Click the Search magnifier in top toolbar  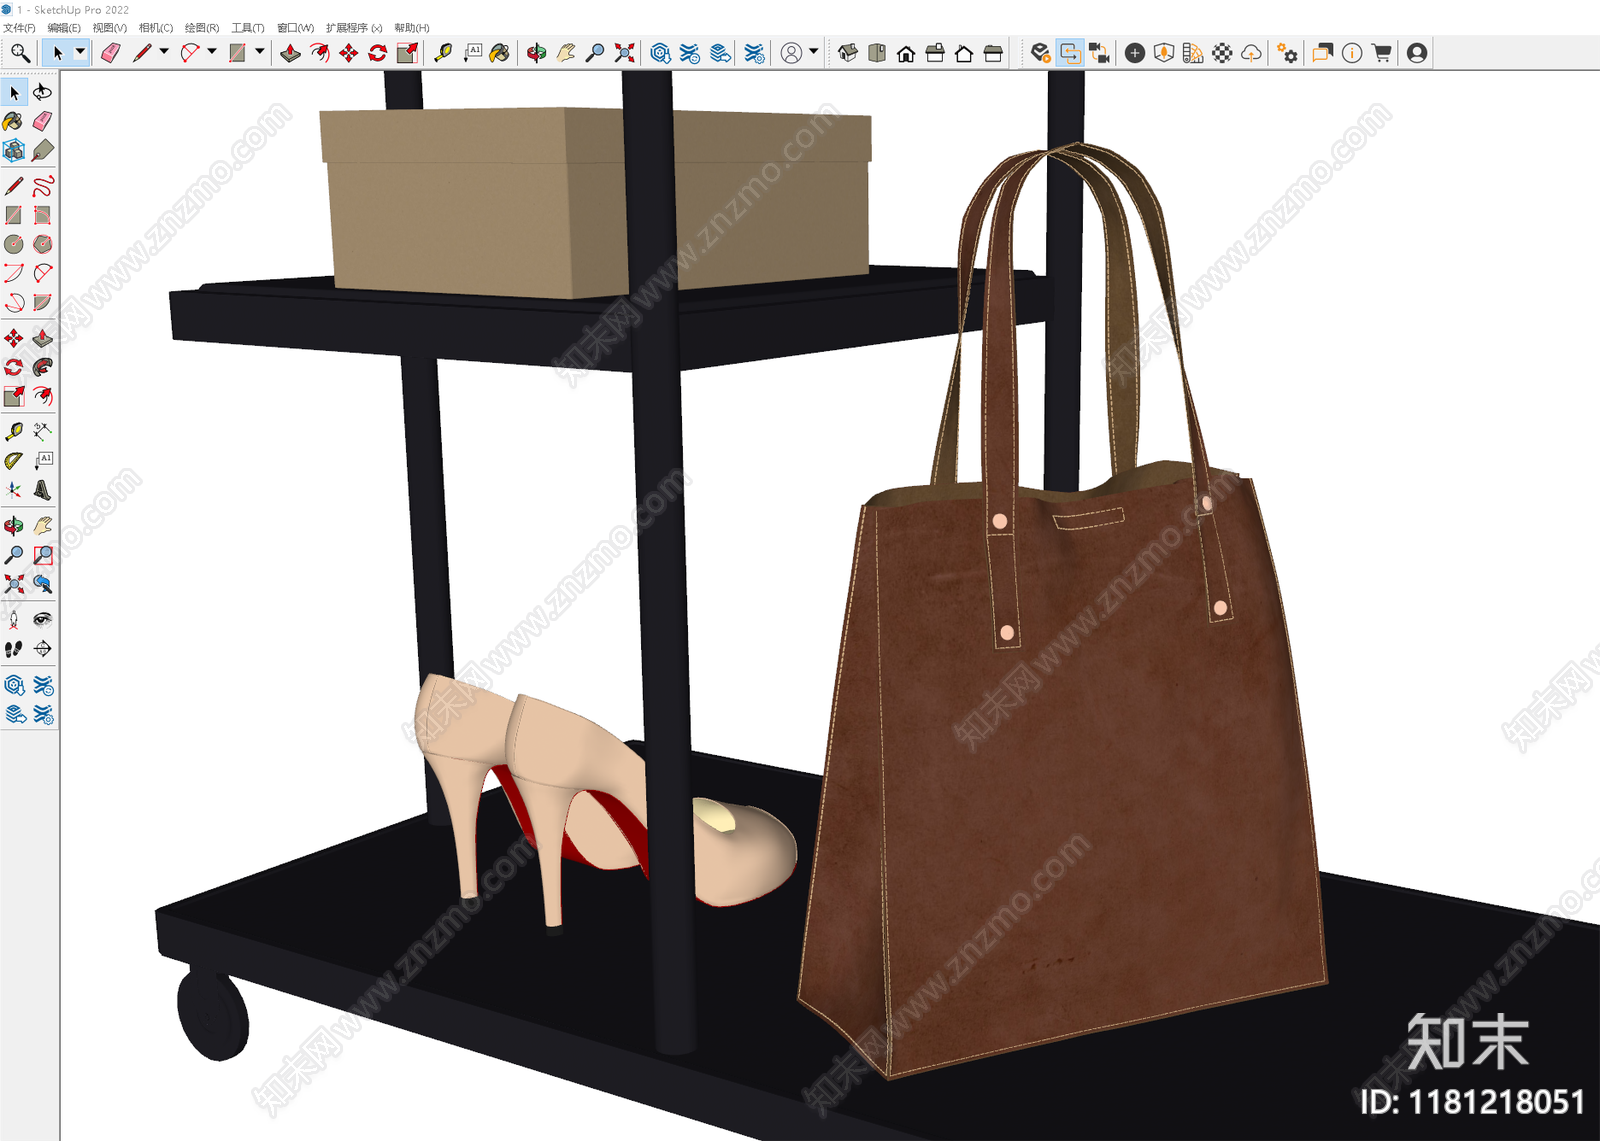click(x=20, y=53)
